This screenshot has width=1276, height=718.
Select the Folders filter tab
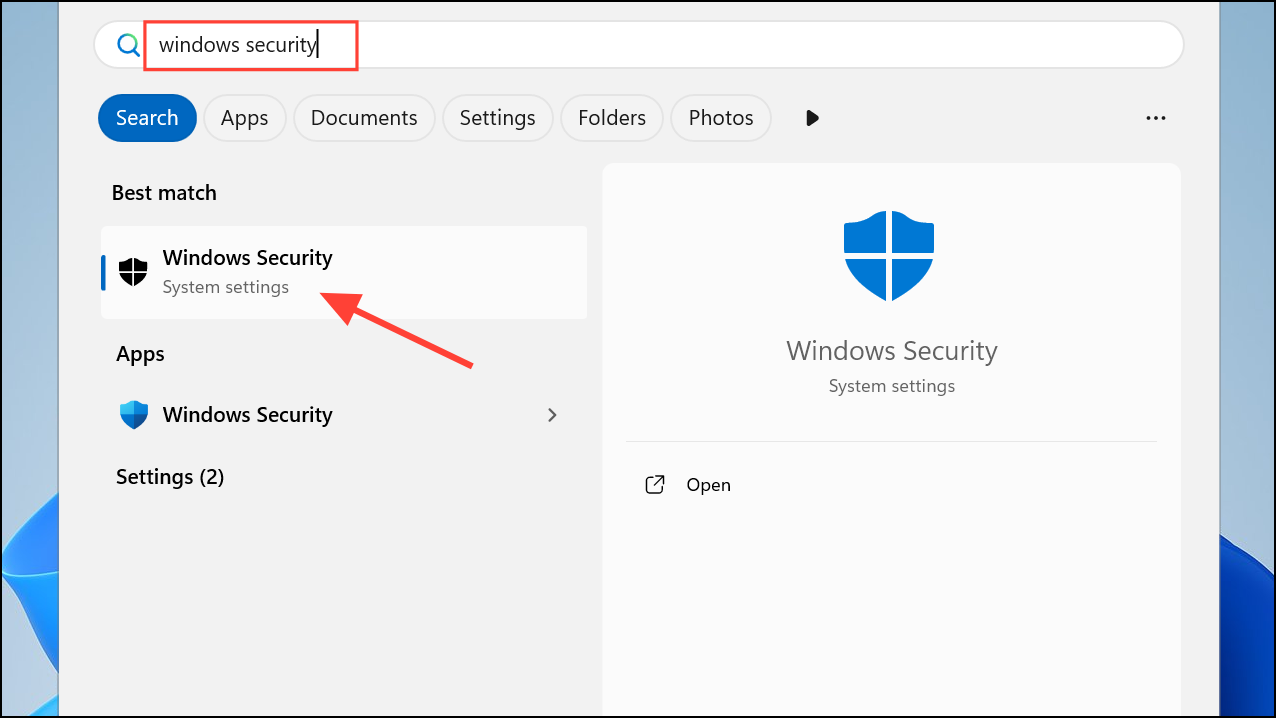click(611, 118)
